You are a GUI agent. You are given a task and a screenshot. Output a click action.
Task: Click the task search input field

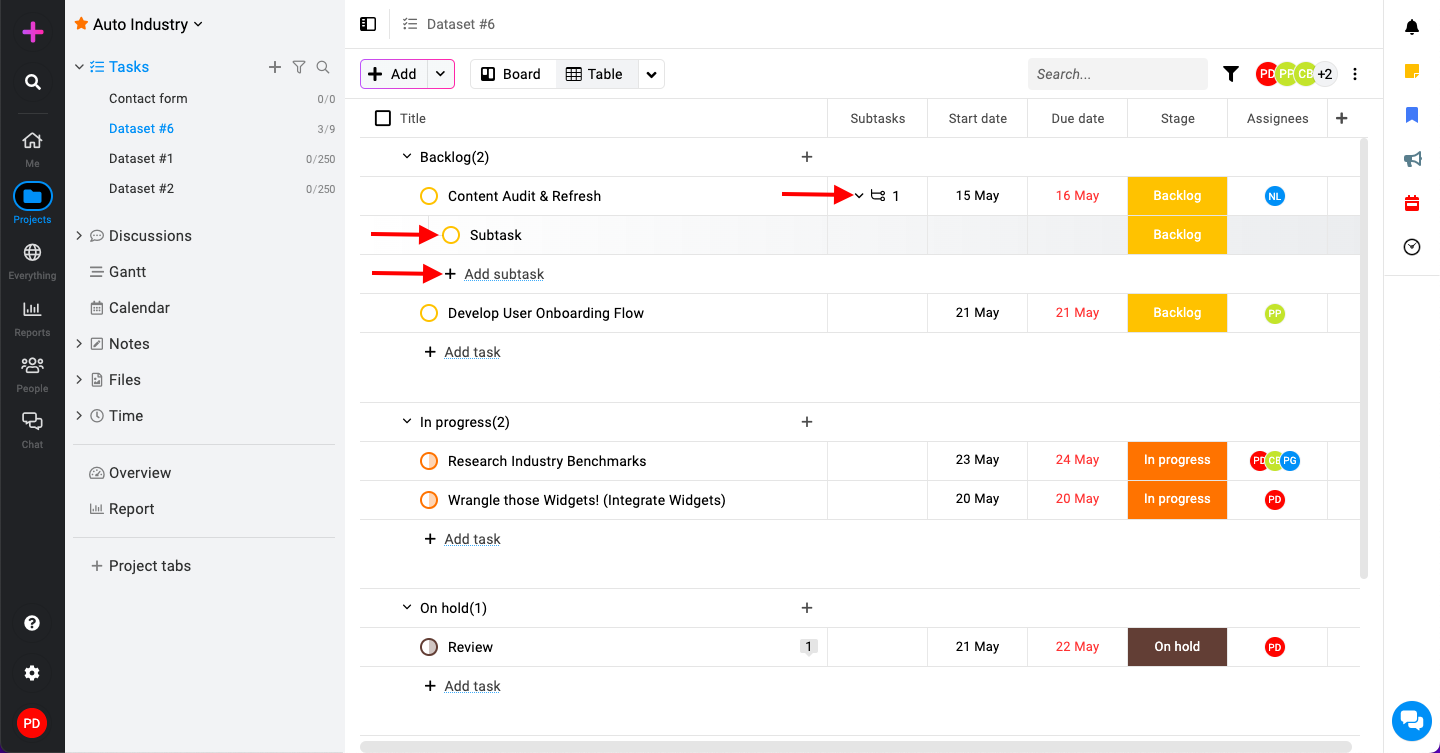pos(1118,74)
